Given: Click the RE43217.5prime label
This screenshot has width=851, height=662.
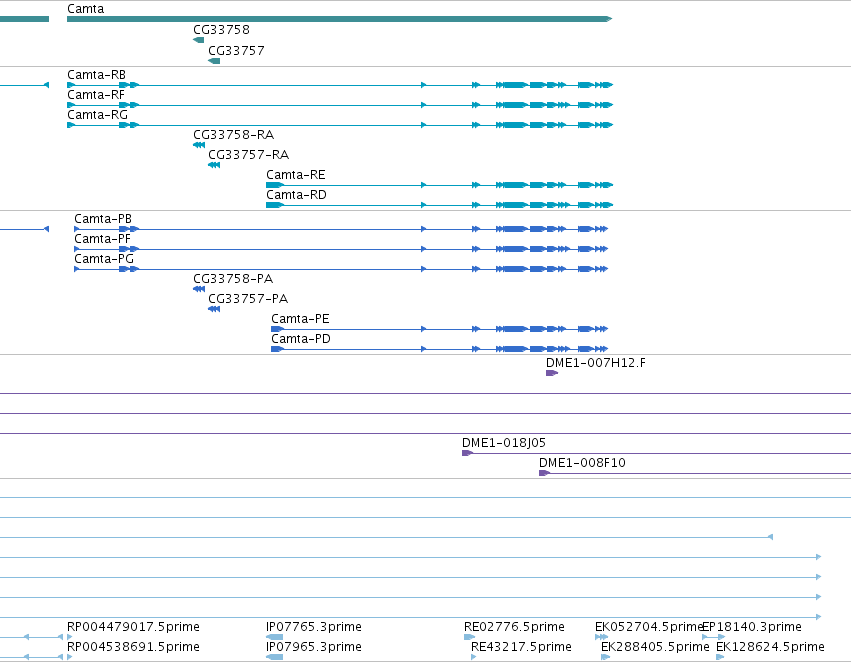Looking at the screenshot, I should (522, 647).
